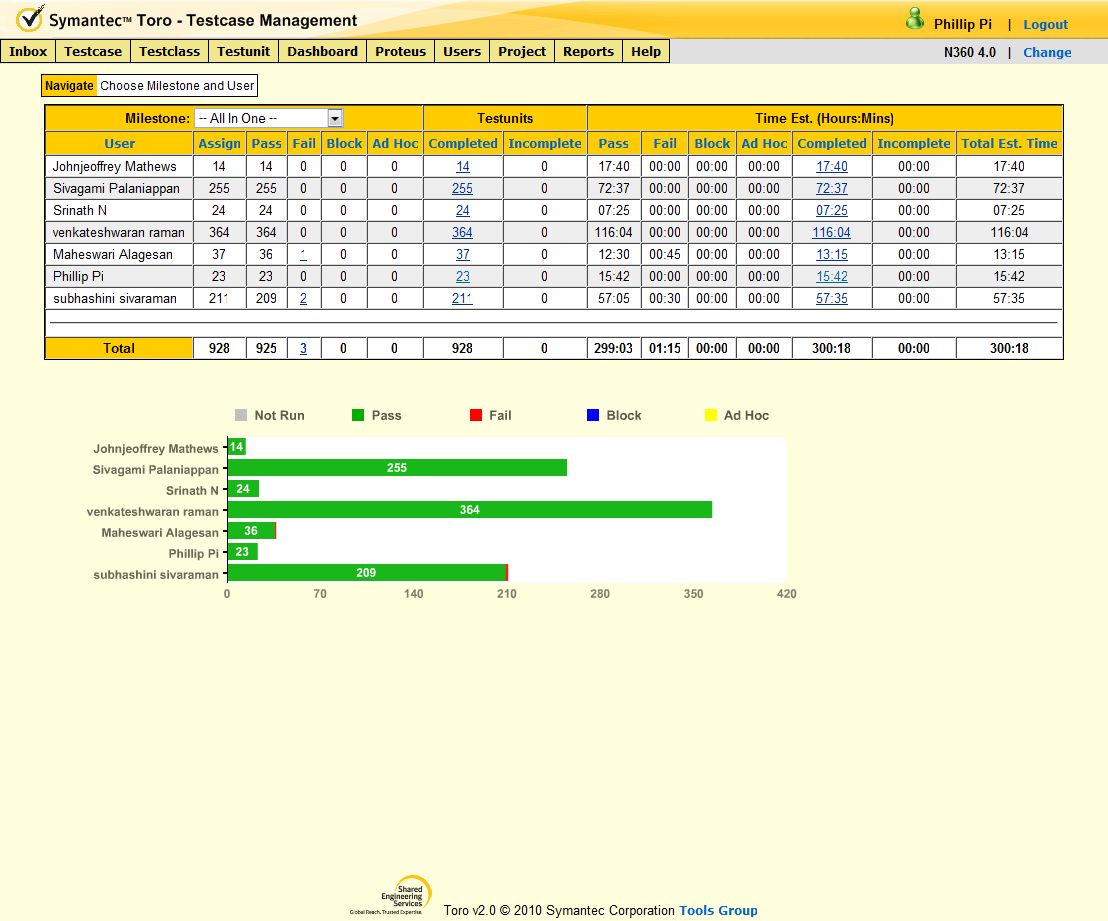Click the Navigate button label
This screenshot has width=1108, height=921.
tap(69, 86)
